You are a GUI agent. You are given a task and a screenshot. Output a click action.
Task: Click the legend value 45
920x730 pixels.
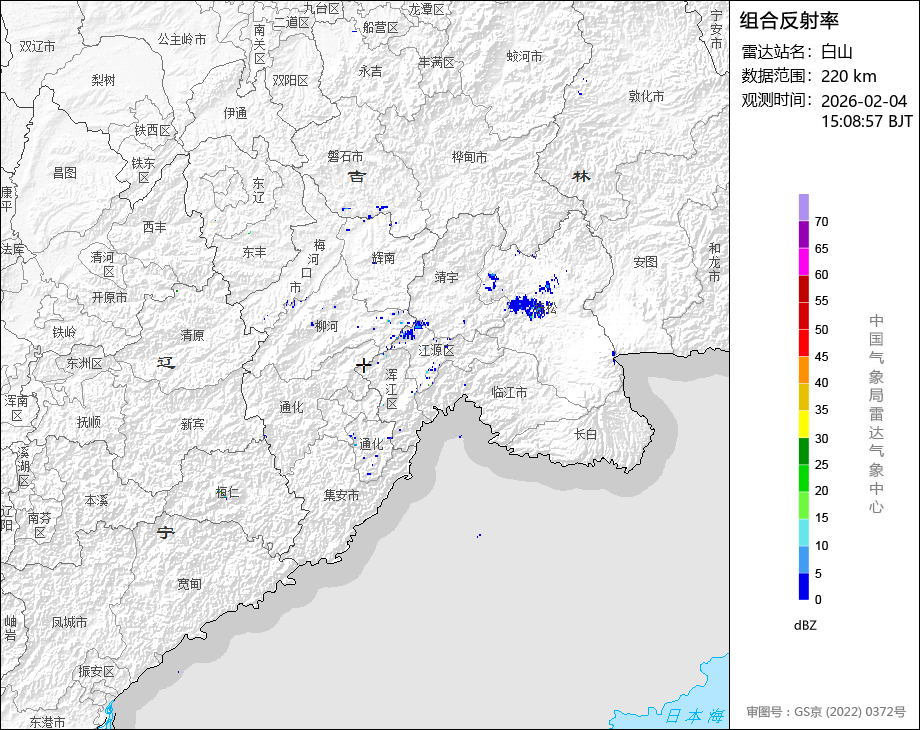click(821, 357)
